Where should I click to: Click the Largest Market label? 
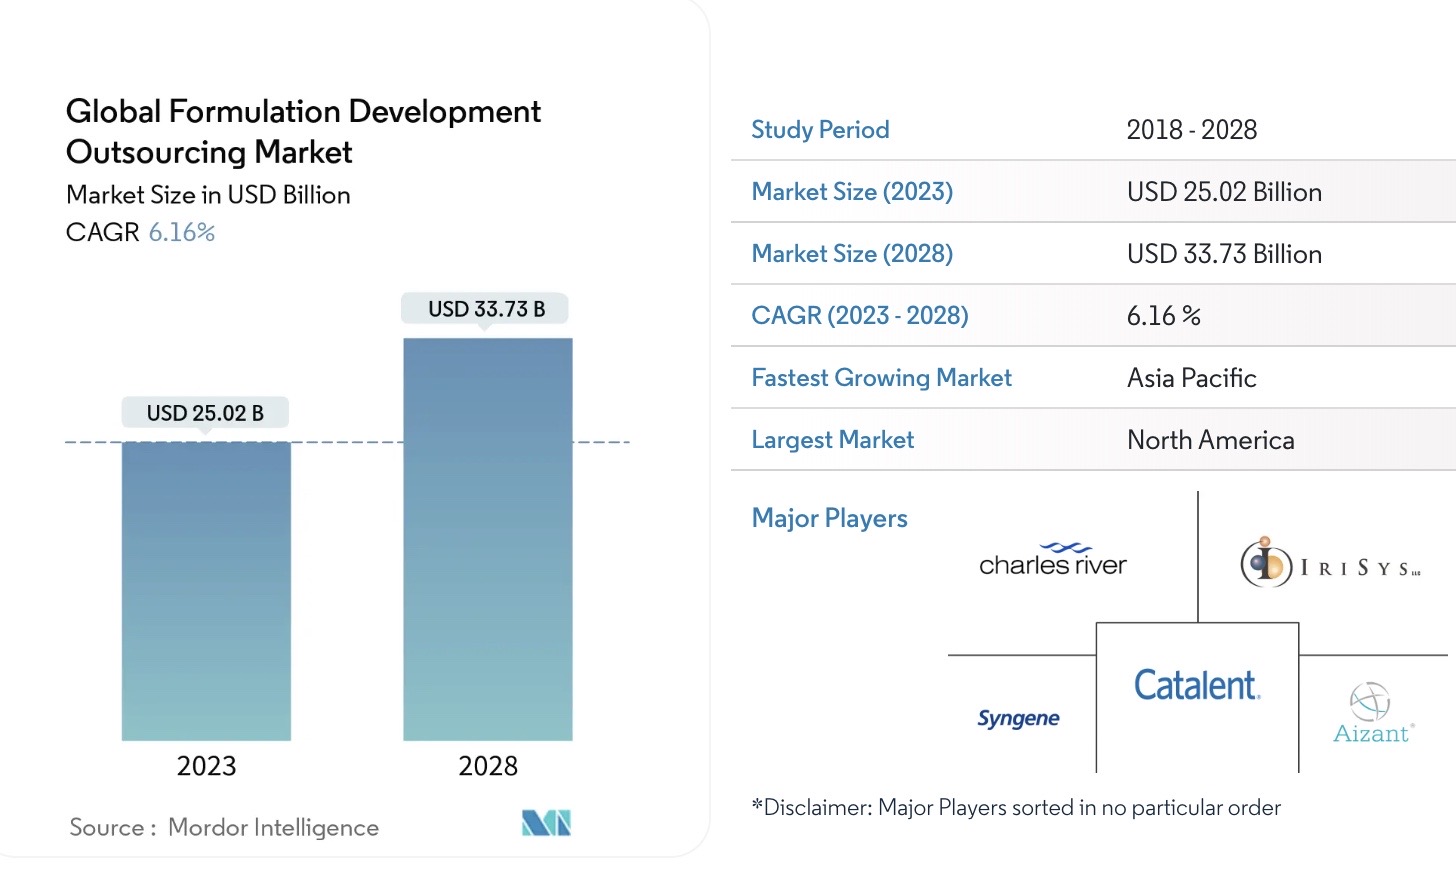[832, 440]
